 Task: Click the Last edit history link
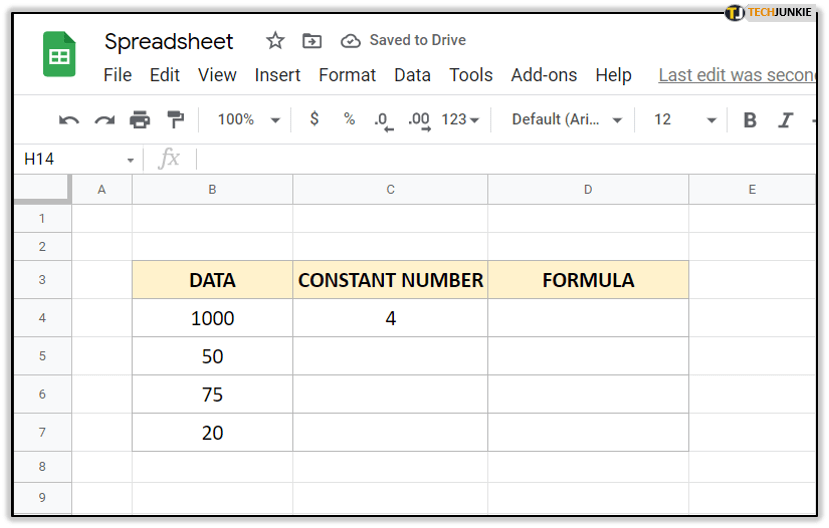736,75
